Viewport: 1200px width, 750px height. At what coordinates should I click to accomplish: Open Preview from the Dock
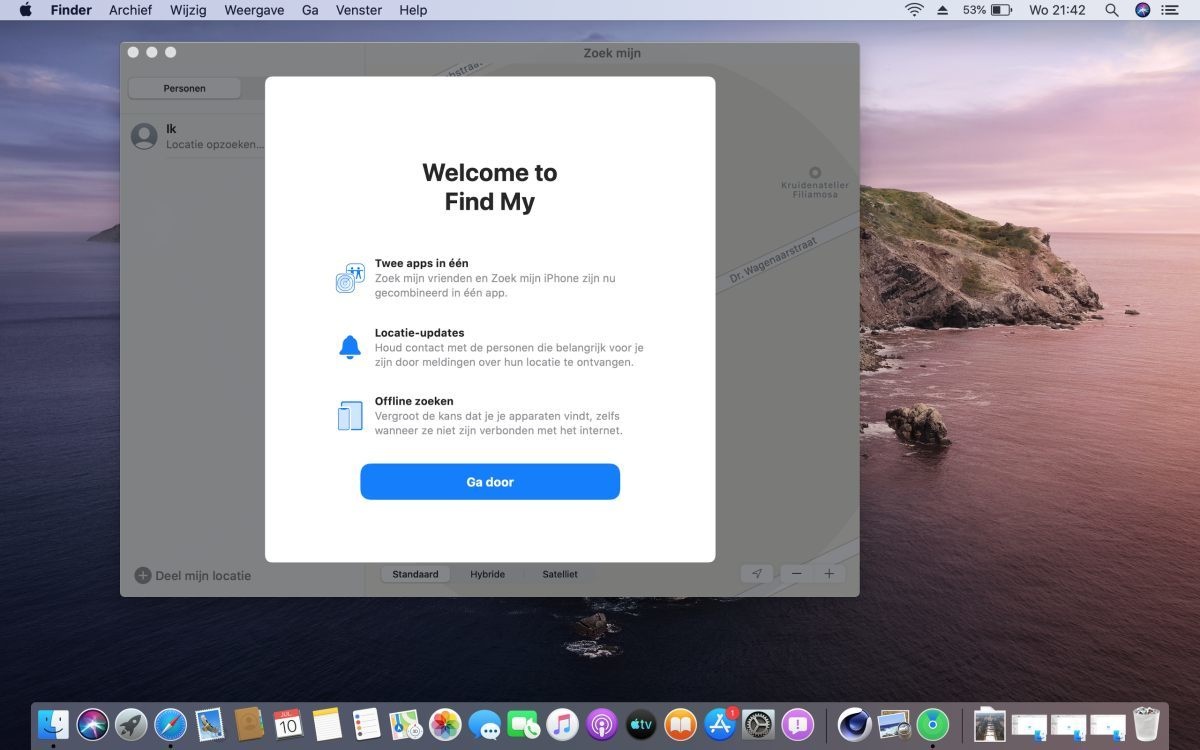pyautogui.click(x=893, y=724)
